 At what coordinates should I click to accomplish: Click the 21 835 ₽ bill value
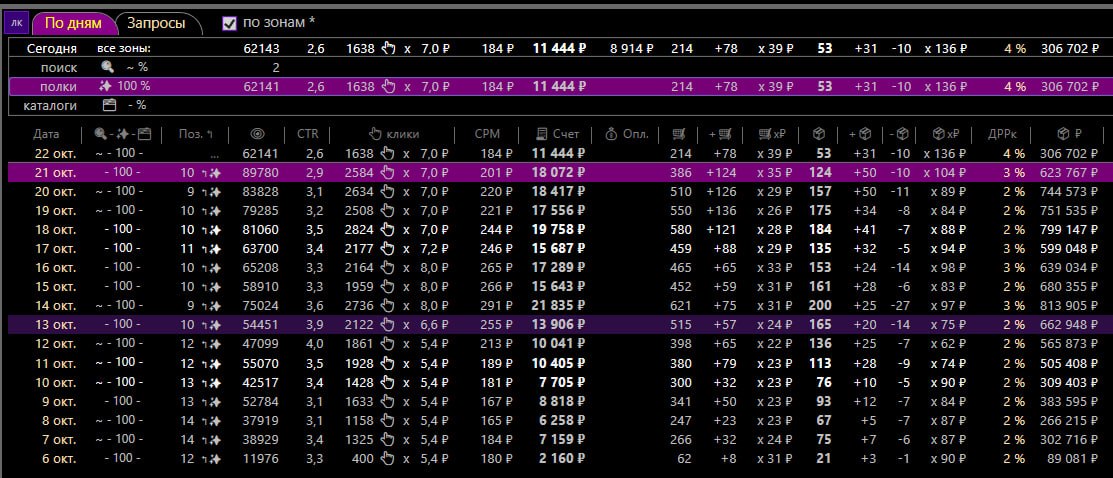point(559,305)
